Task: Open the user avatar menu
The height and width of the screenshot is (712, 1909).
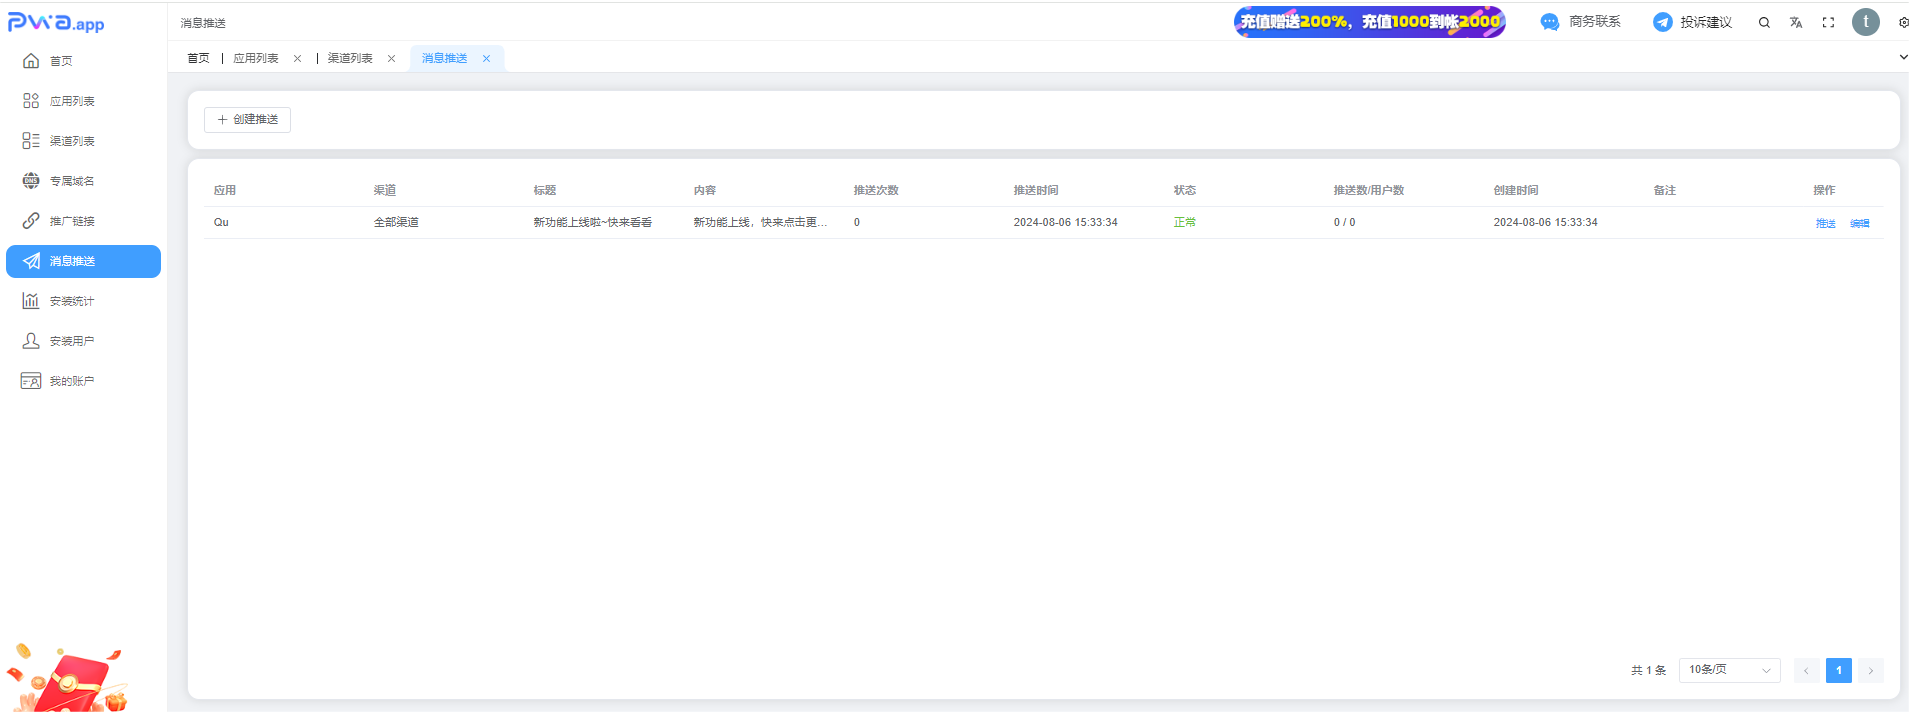Action: coord(1865,22)
